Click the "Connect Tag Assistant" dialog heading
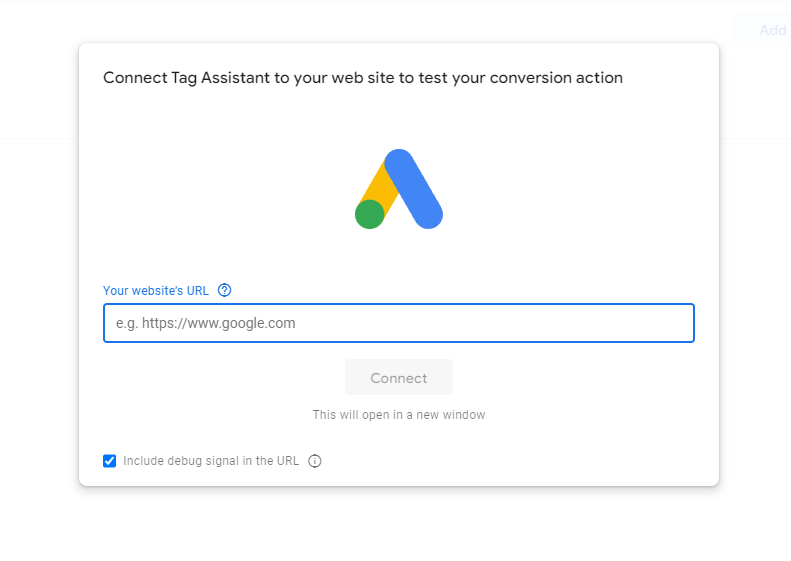Image resolution: width=791 pixels, height=561 pixels. (x=363, y=78)
